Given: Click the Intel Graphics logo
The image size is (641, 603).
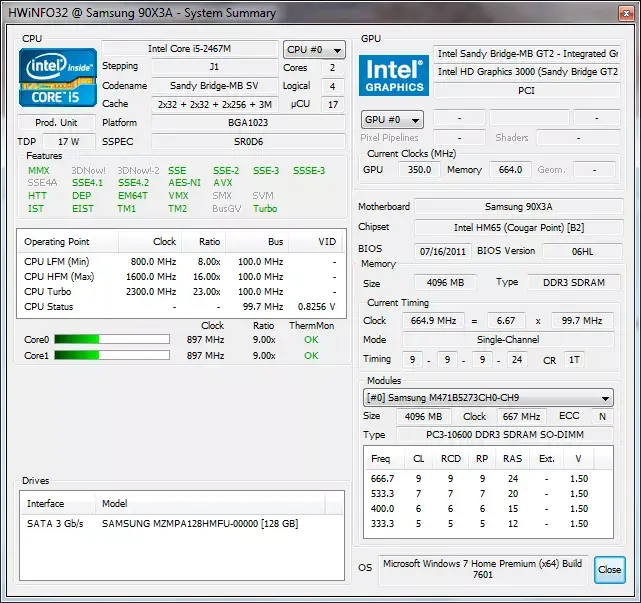Looking at the screenshot, I should click(394, 76).
